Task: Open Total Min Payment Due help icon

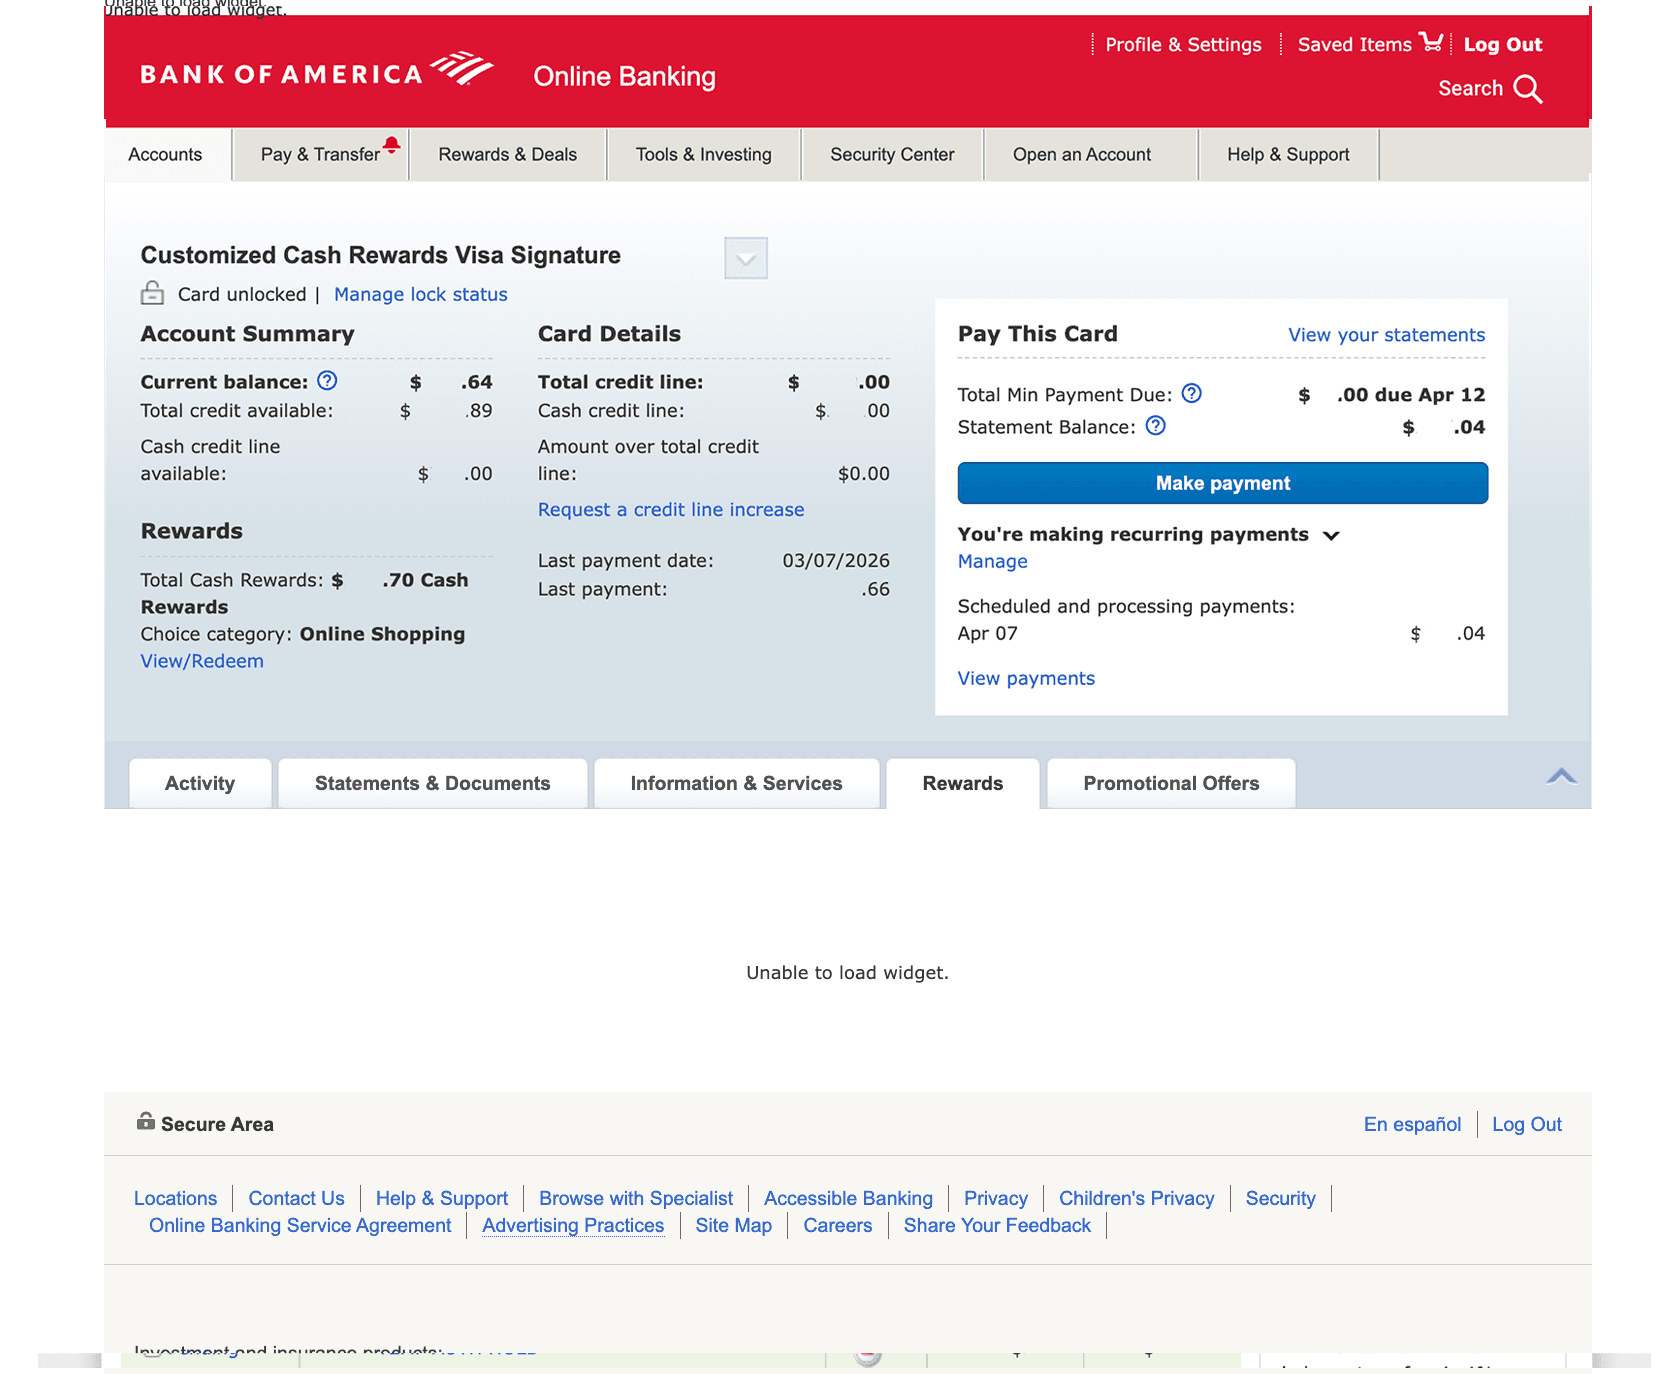Action: click(x=1191, y=393)
